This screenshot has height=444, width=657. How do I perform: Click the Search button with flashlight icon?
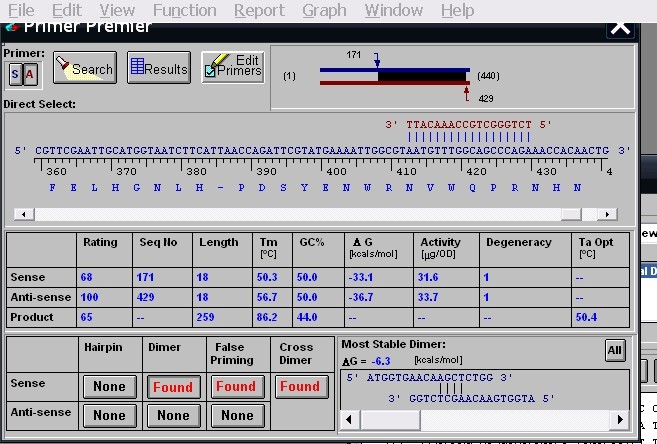[x=85, y=67]
